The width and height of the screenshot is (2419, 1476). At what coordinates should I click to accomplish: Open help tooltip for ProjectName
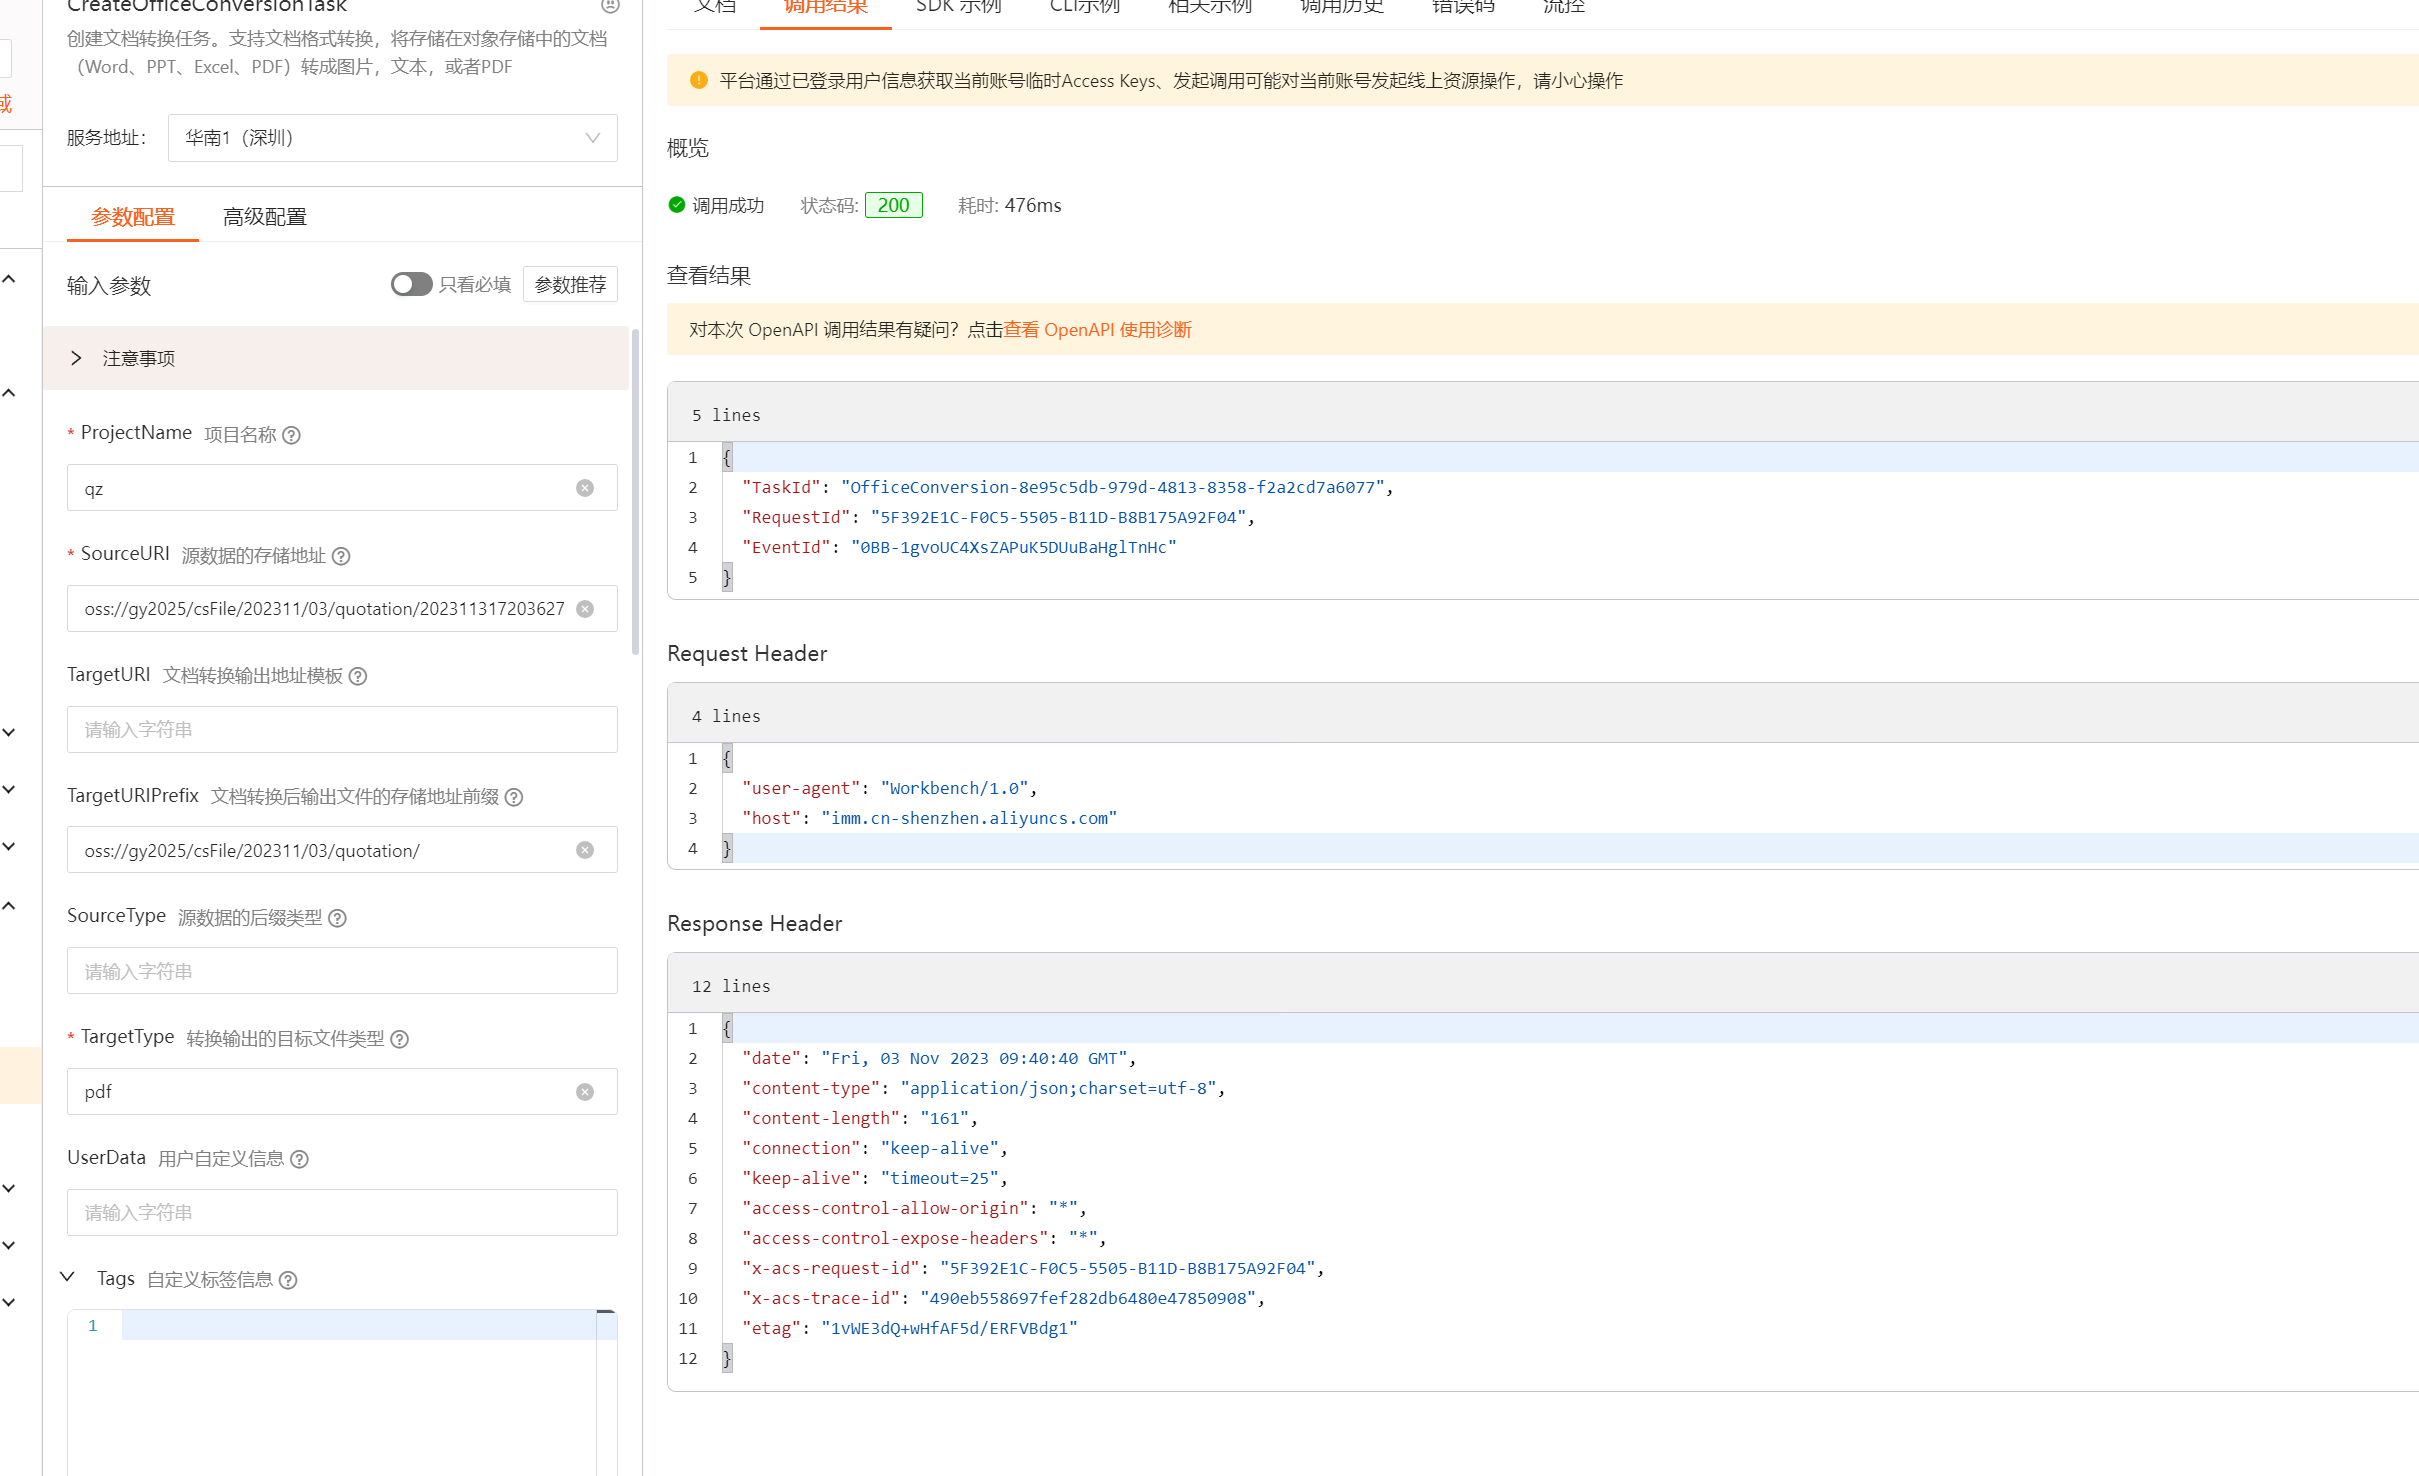point(291,435)
